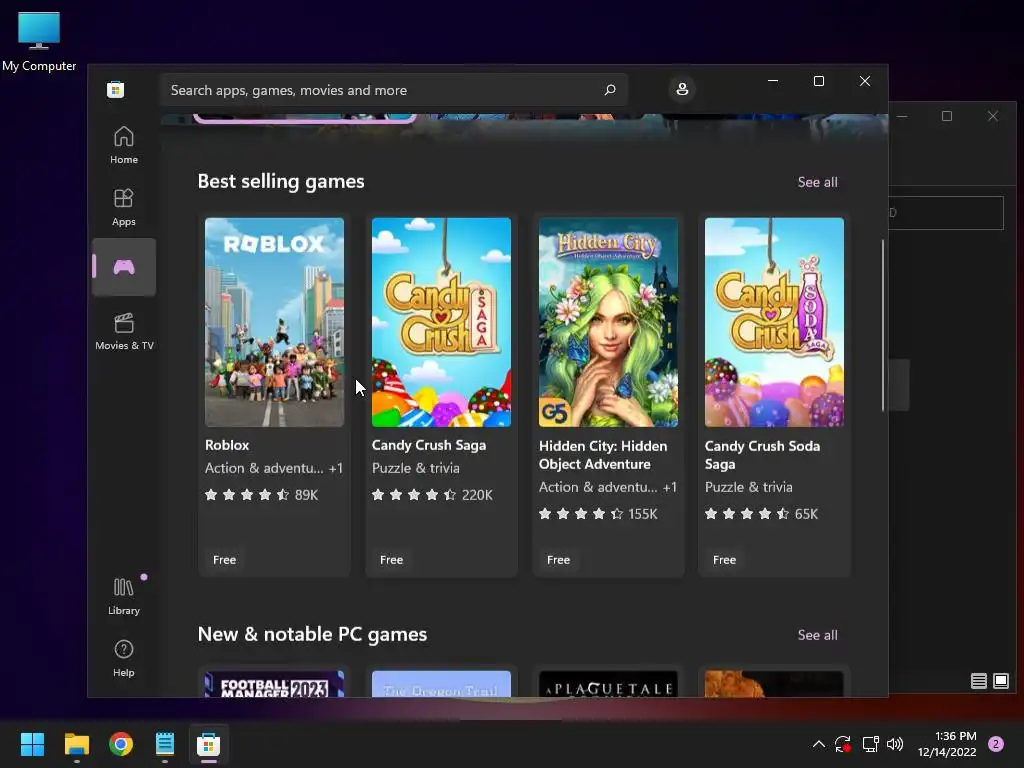Launch Google Chrome from the taskbar
This screenshot has height=768, width=1024.
point(121,744)
